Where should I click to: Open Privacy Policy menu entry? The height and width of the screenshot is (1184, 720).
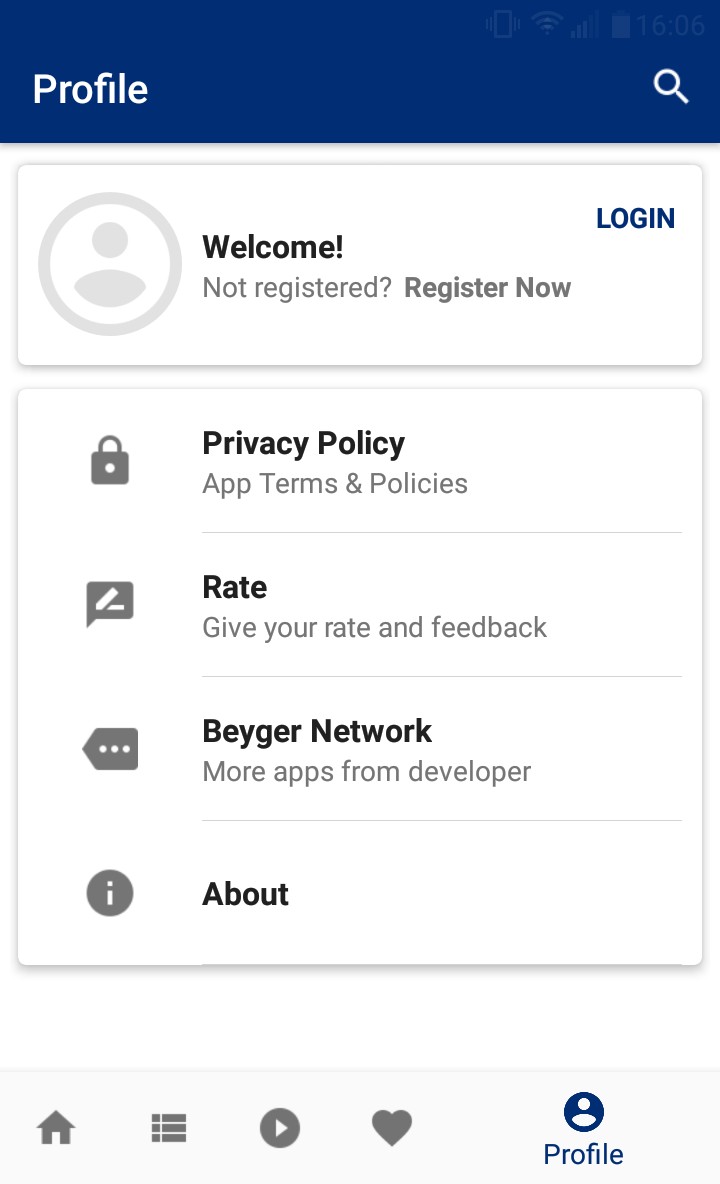tap(304, 443)
